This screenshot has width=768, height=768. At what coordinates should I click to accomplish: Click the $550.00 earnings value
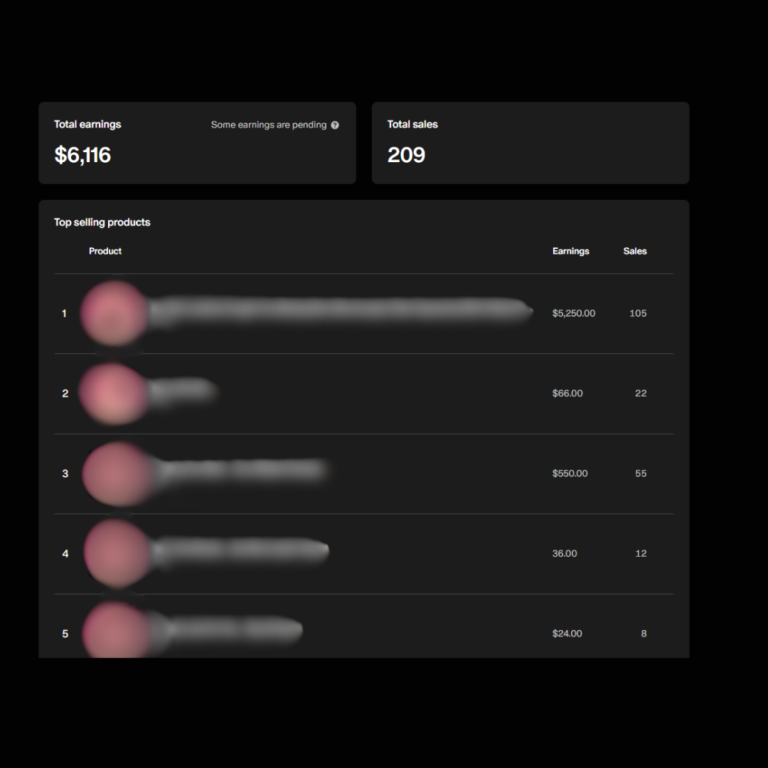[570, 473]
